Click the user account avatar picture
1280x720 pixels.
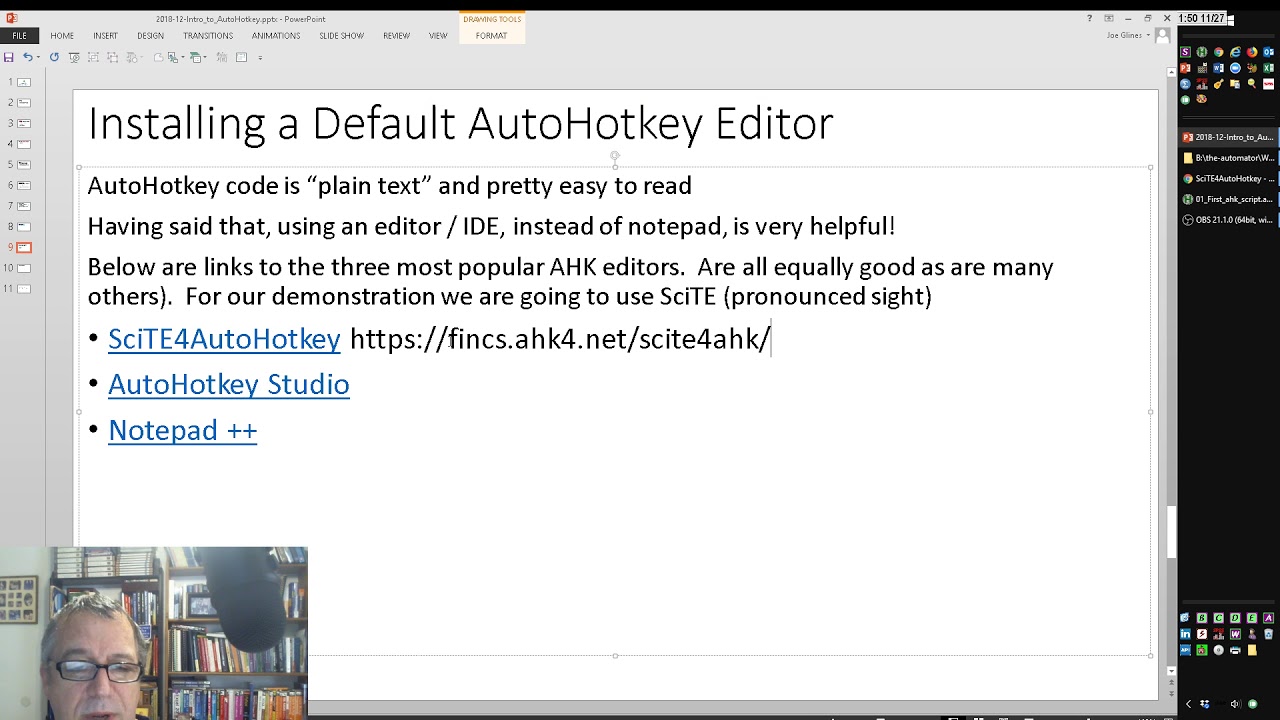tap(1162, 35)
